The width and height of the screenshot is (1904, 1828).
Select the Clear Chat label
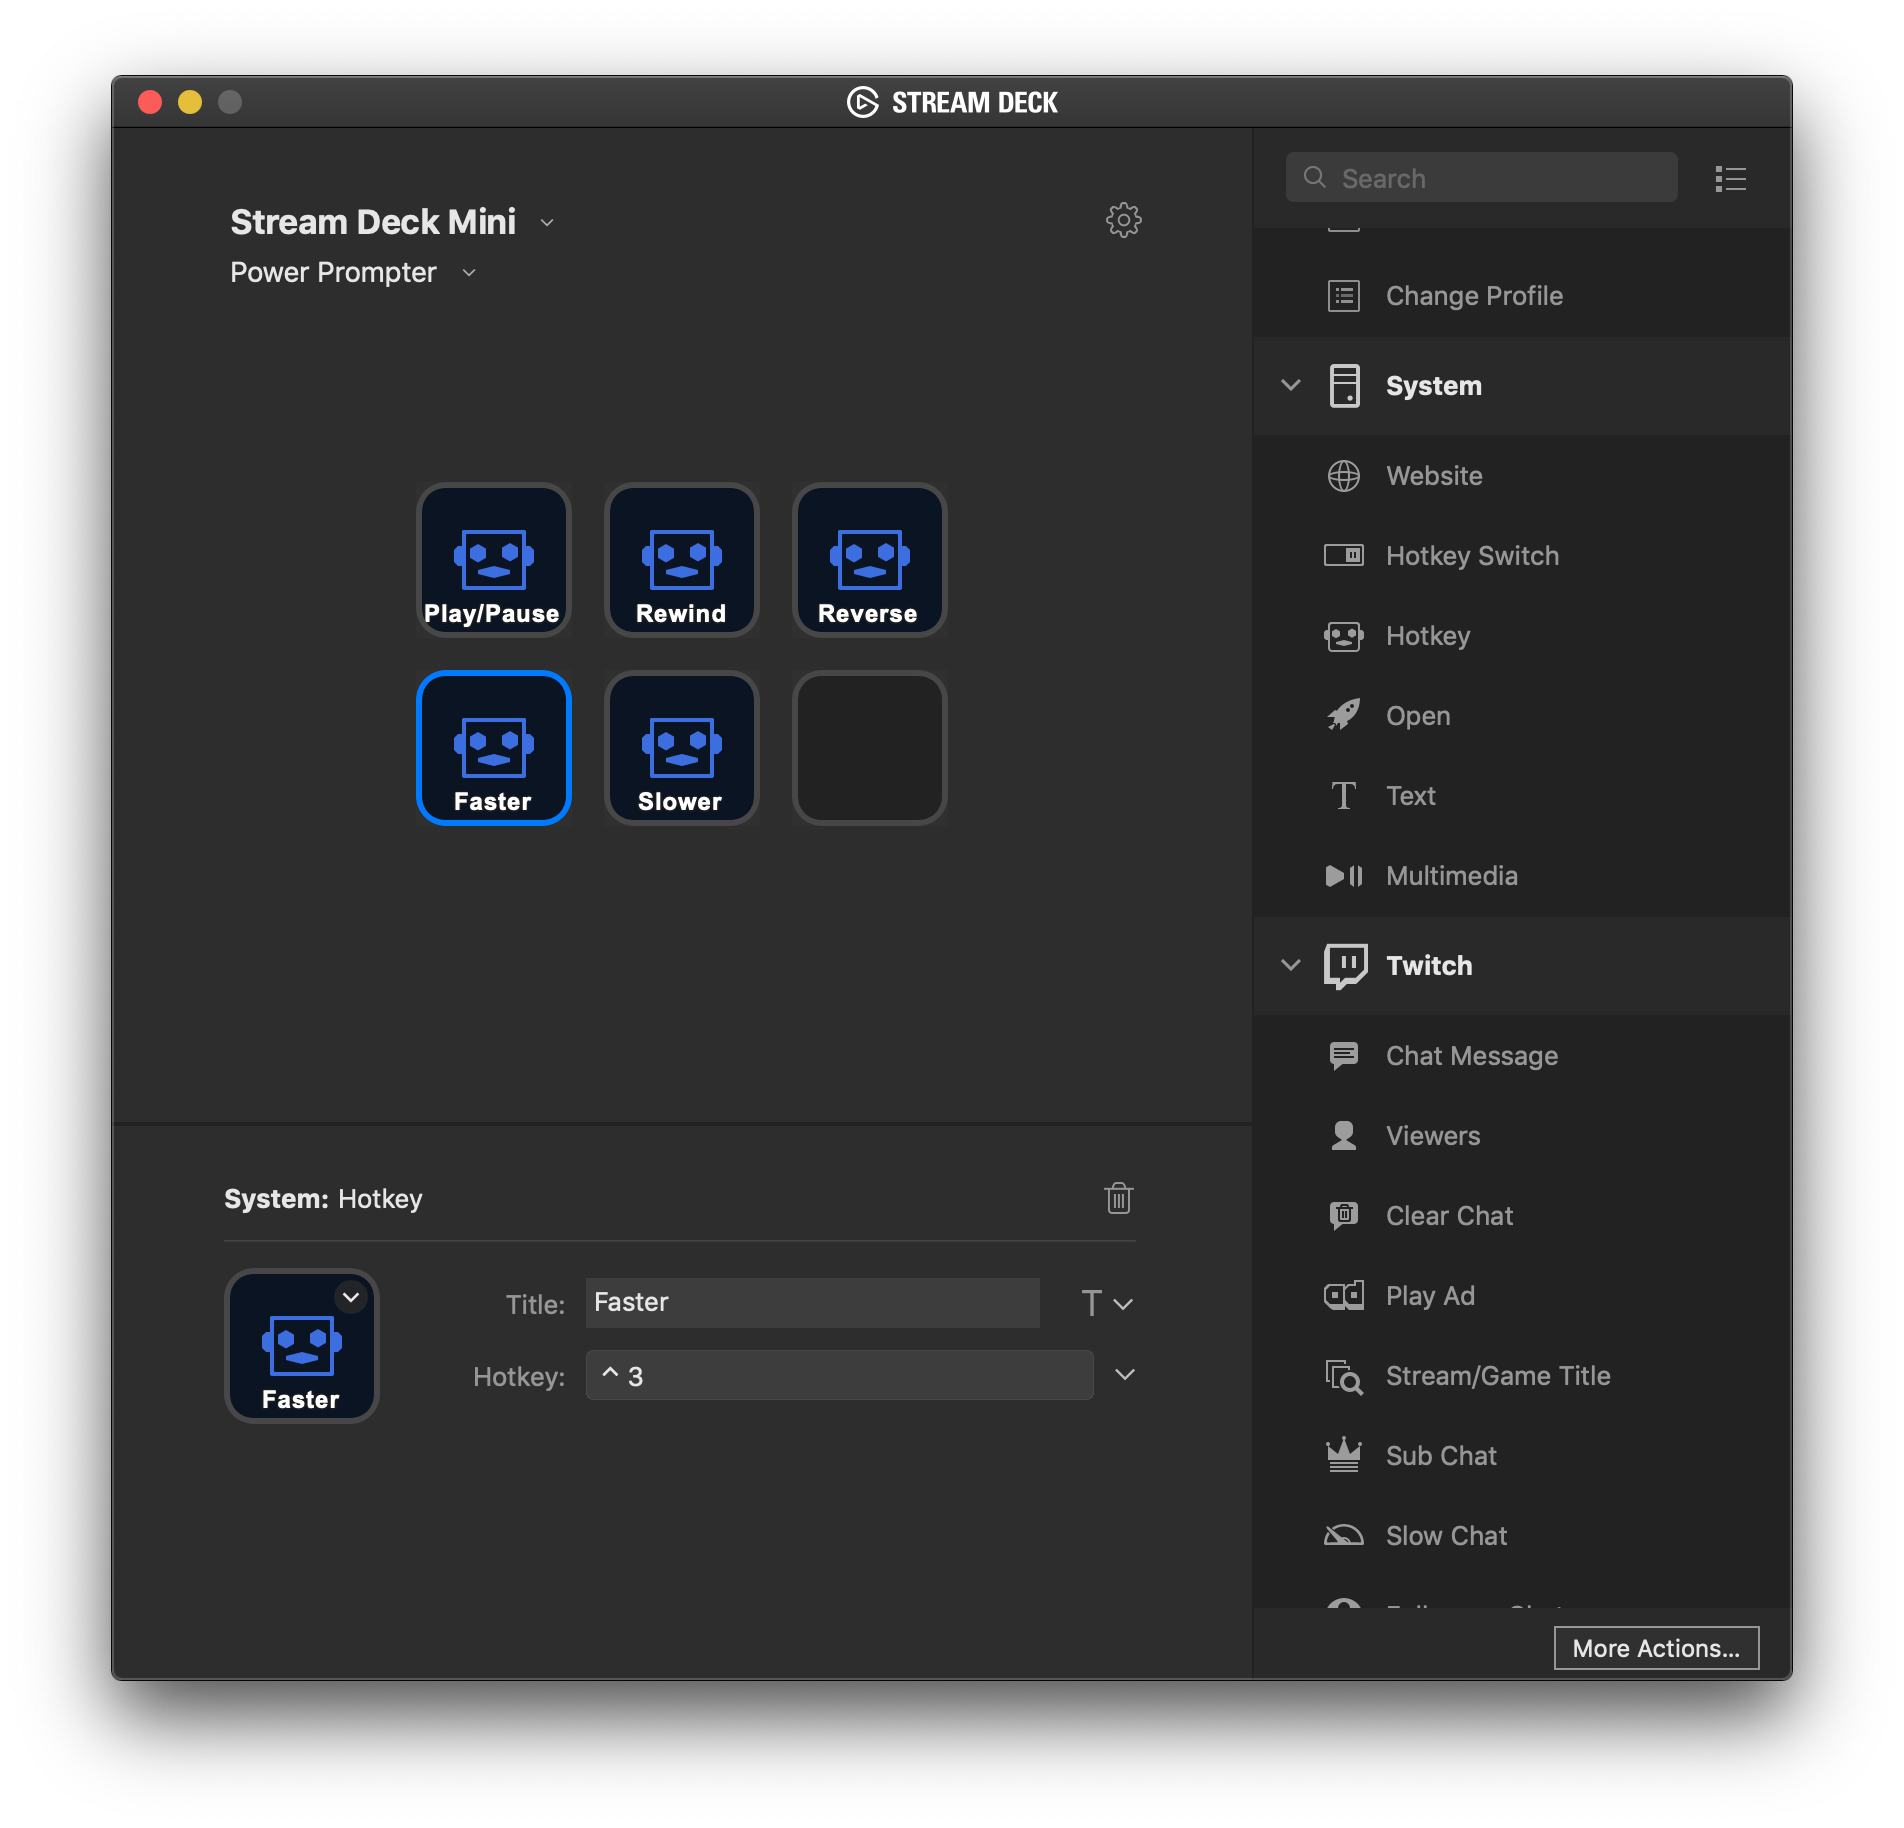(x=1449, y=1216)
